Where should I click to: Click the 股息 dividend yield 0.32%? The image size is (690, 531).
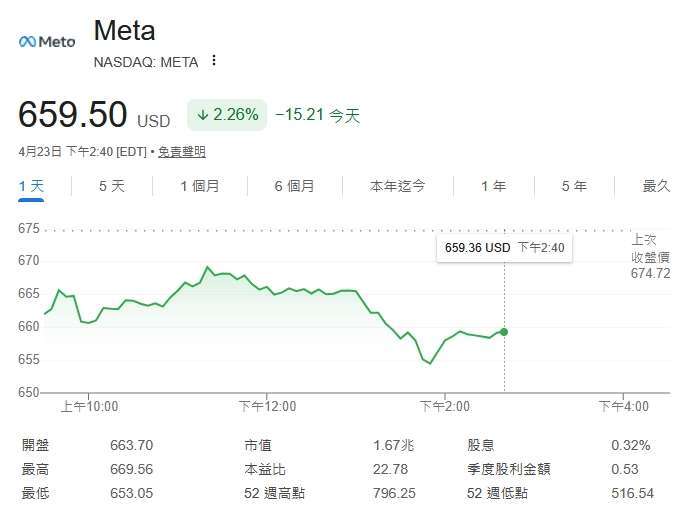[630, 445]
